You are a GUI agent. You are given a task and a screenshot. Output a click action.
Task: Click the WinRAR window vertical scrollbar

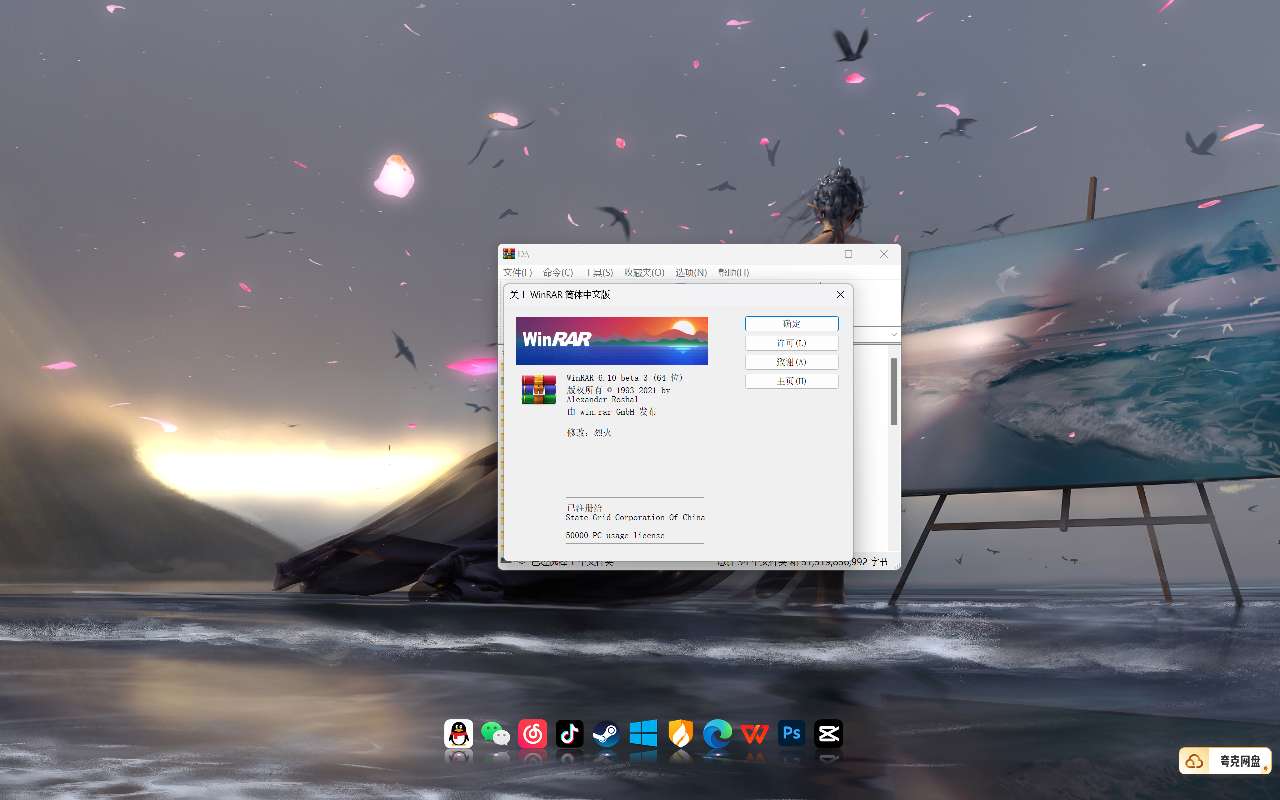pyautogui.click(x=894, y=391)
